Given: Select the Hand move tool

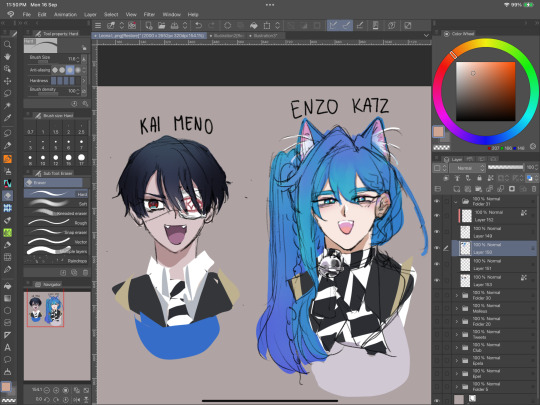Looking at the screenshot, I should point(7,56).
